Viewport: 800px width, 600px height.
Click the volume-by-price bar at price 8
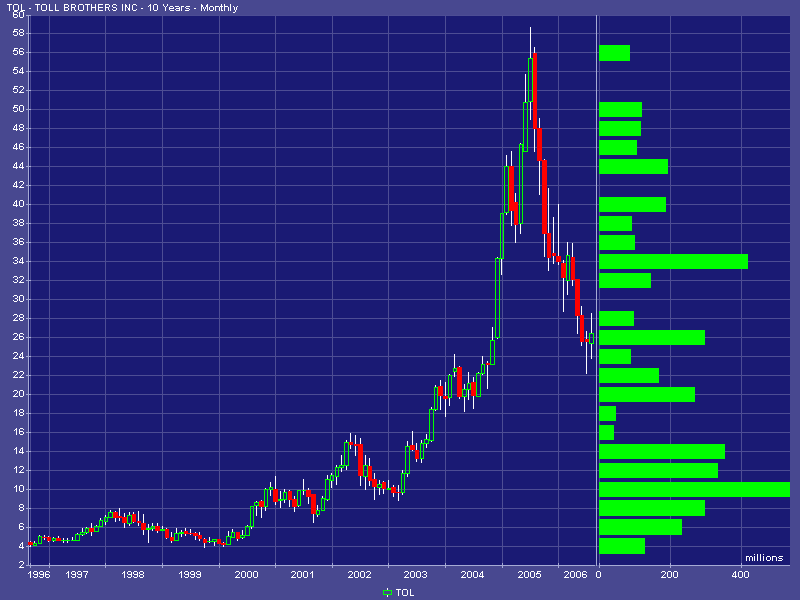[652, 508]
